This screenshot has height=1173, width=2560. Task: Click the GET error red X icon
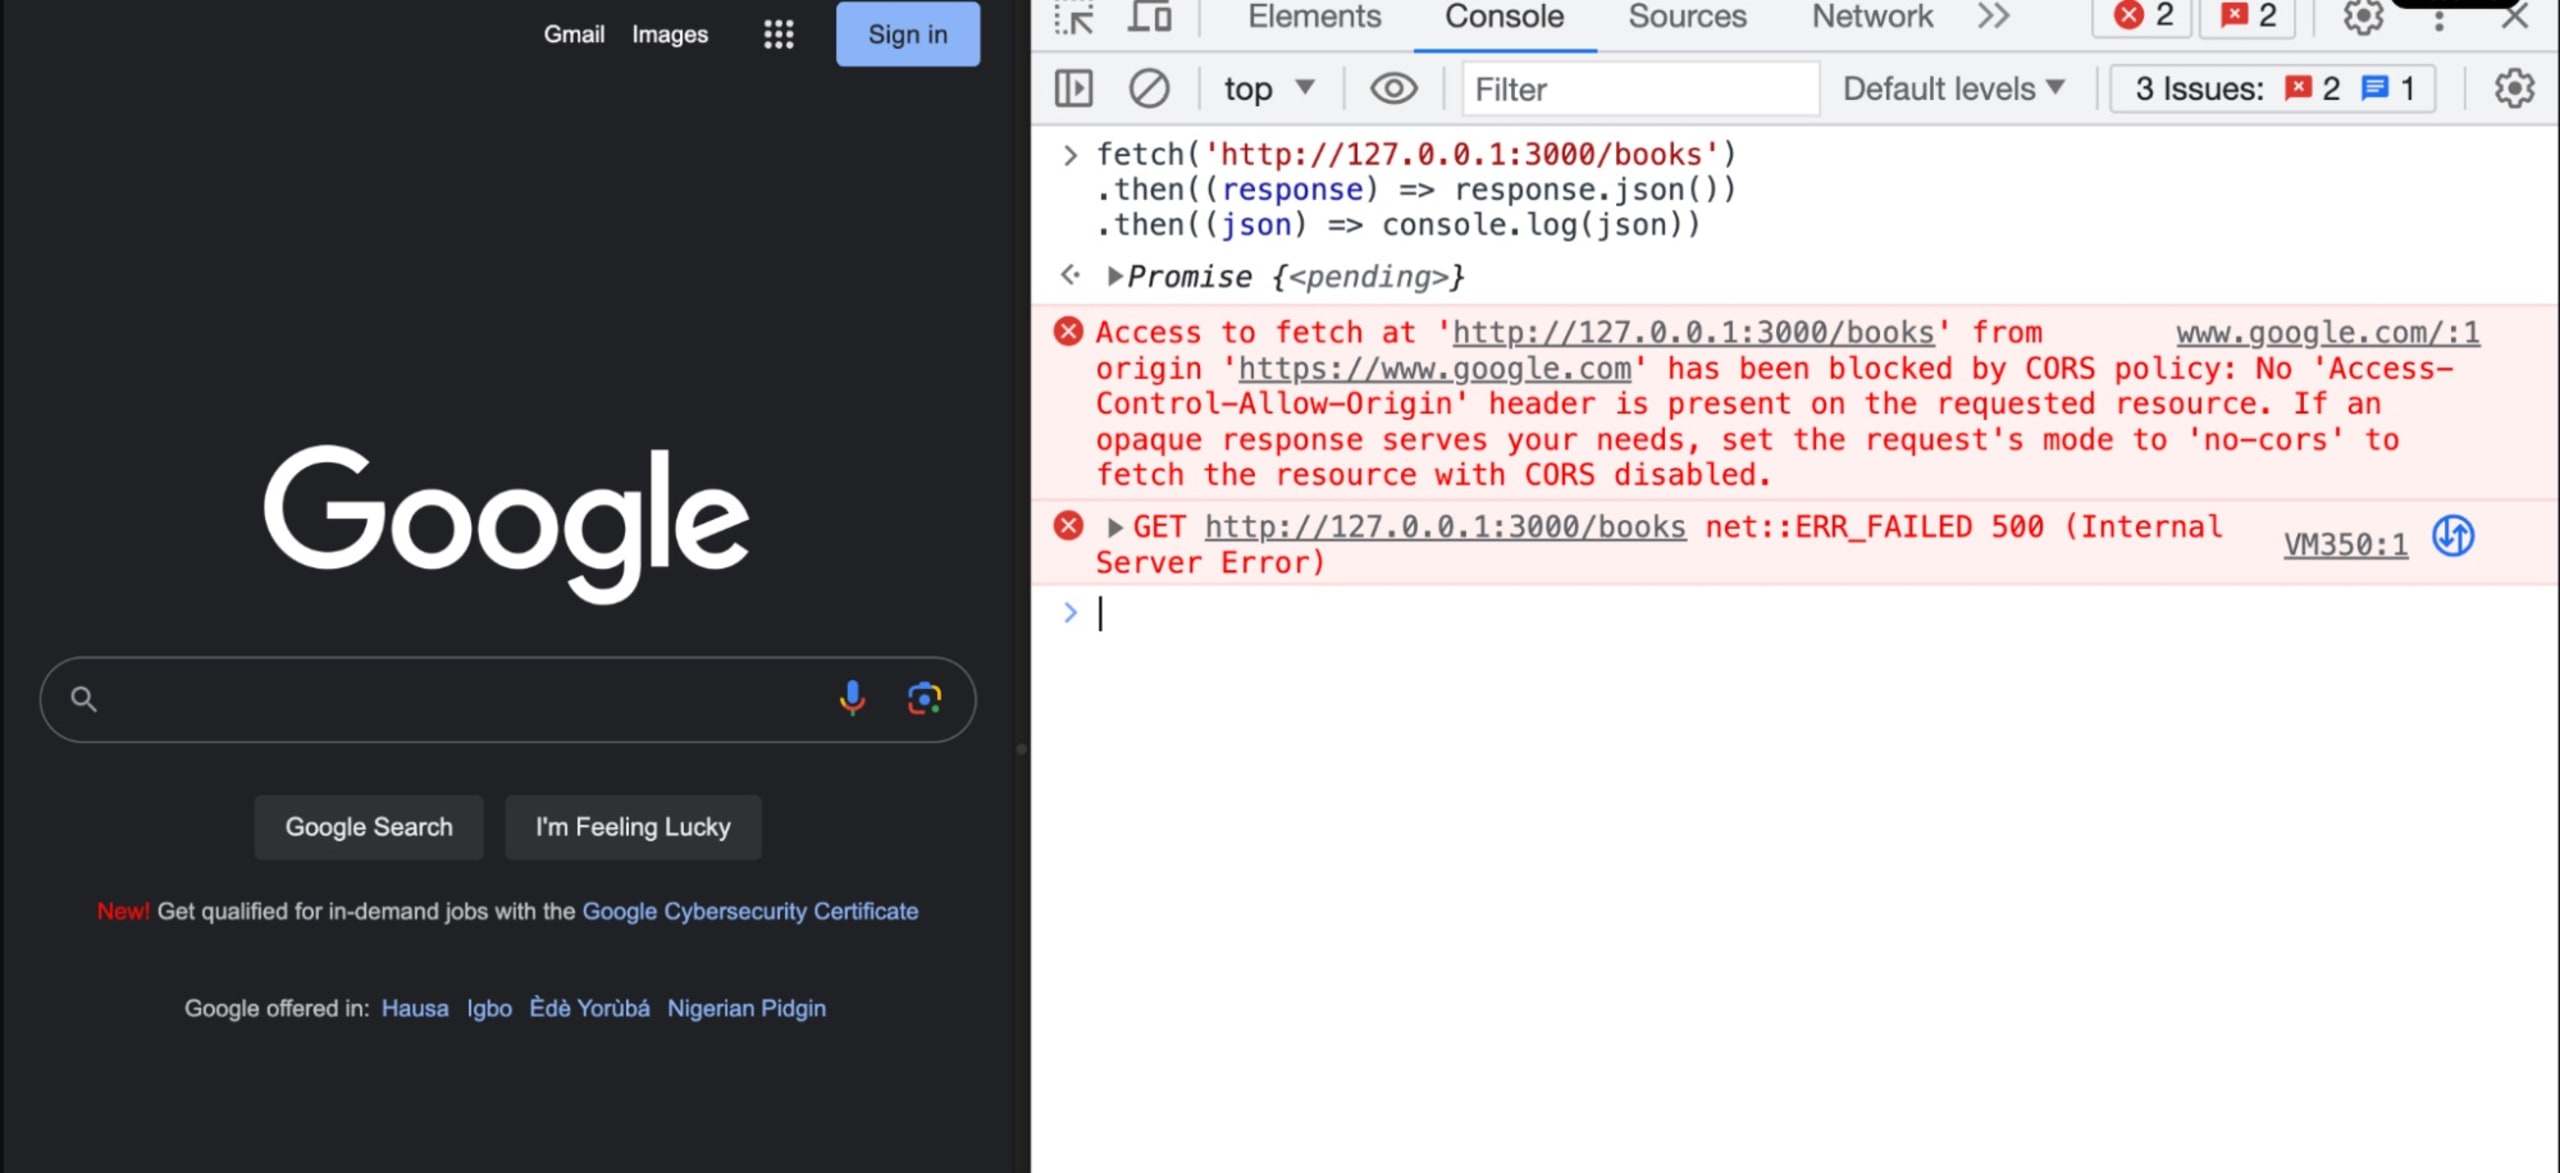[1068, 525]
